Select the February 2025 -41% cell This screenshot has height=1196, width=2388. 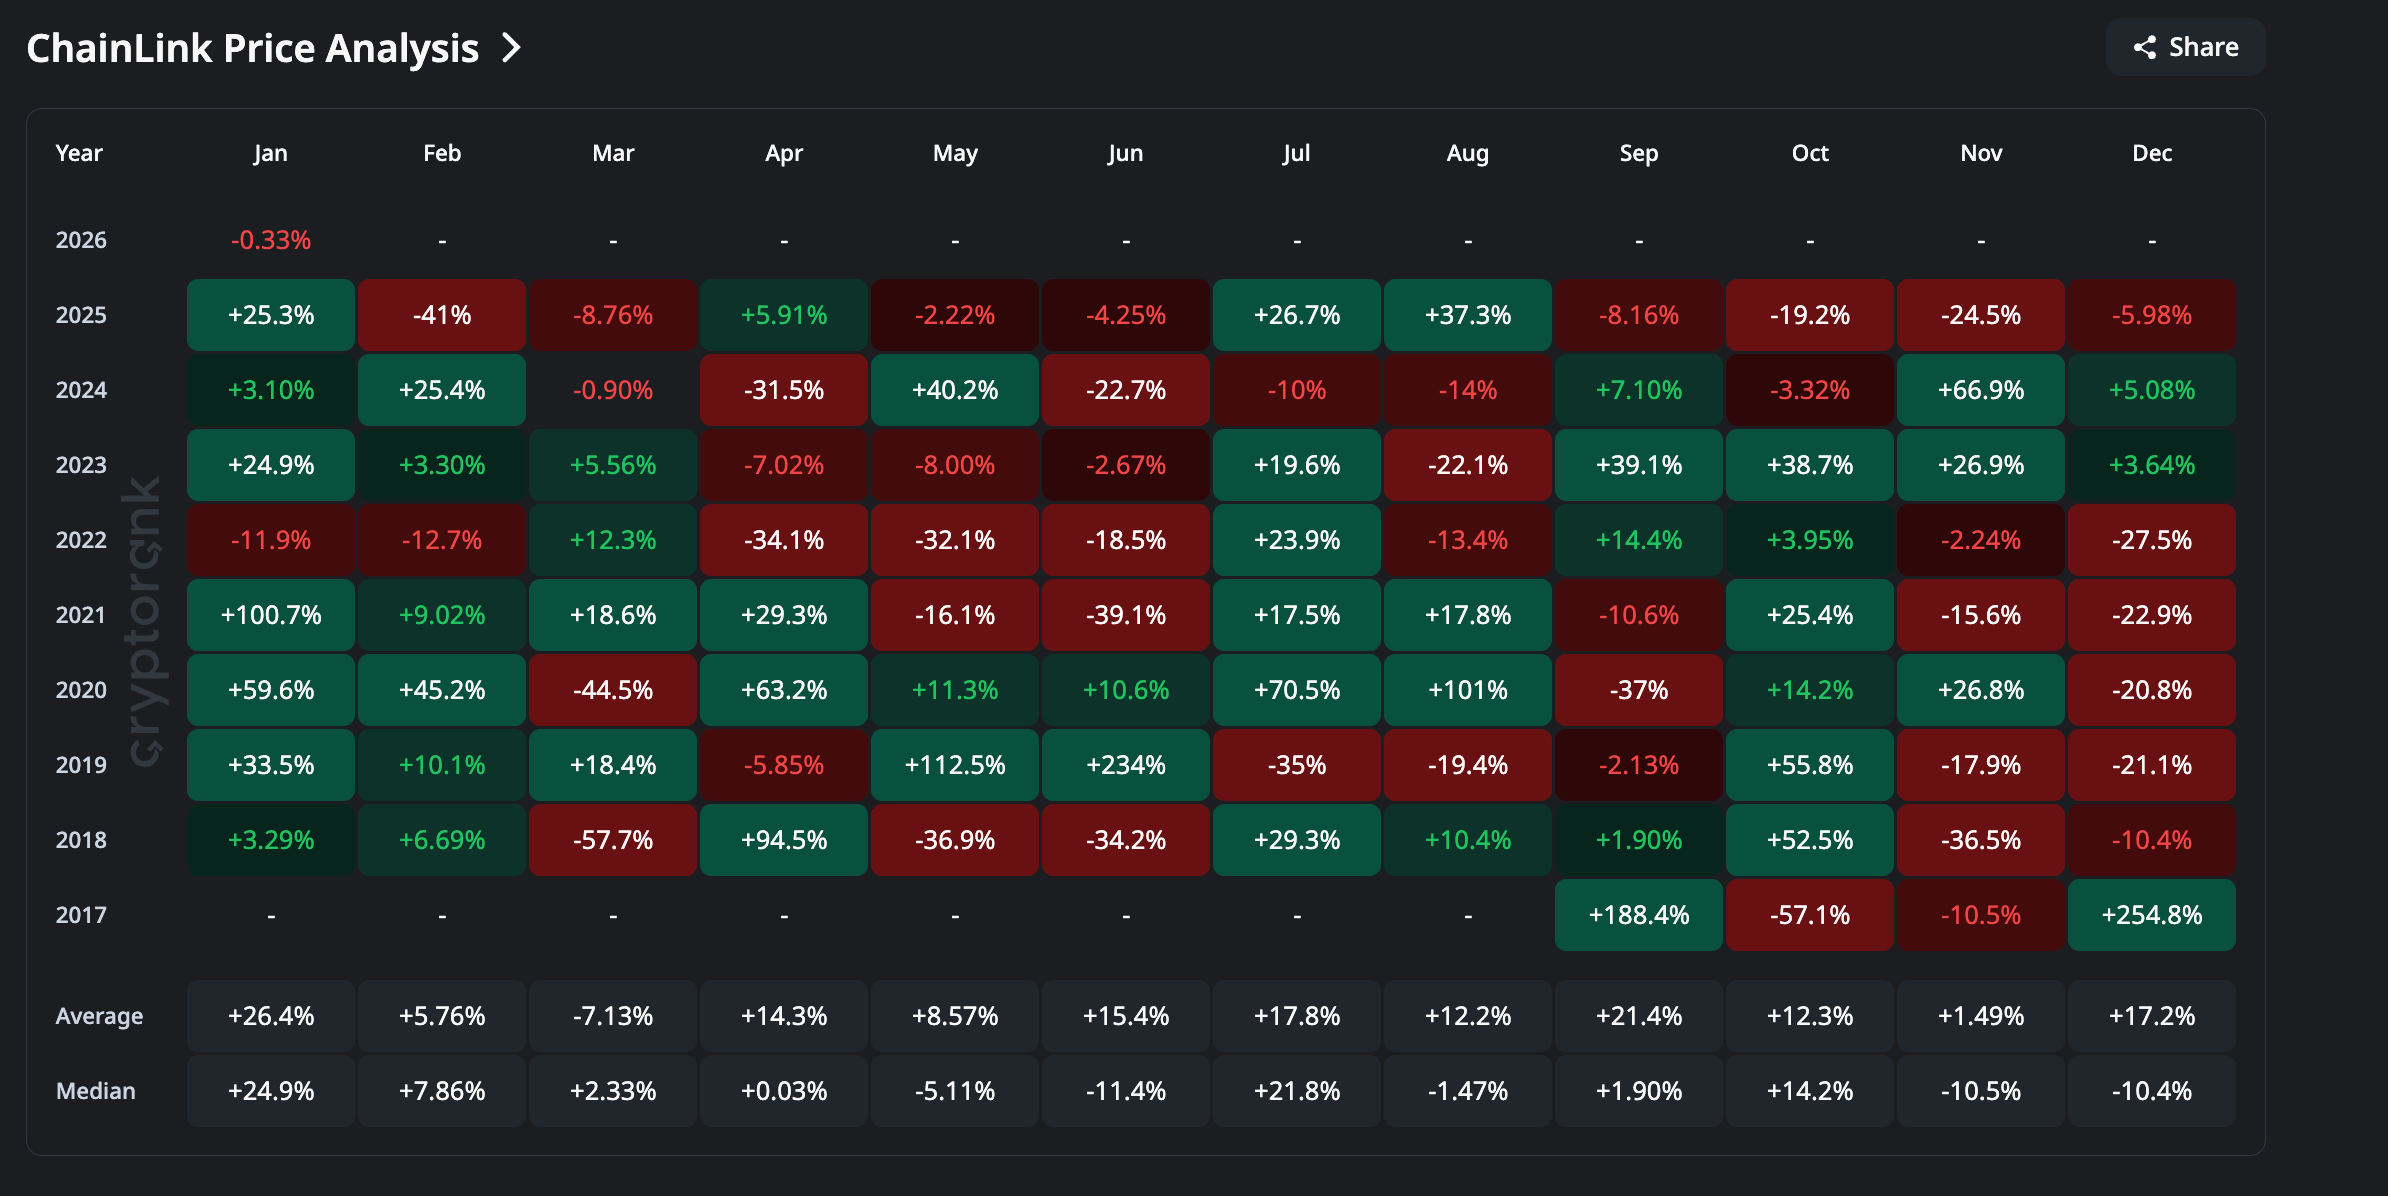click(x=442, y=315)
